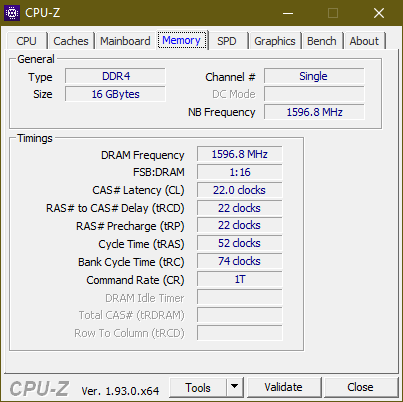Select the Mainboard tab
Screen dimensions: 403x402
click(x=125, y=41)
